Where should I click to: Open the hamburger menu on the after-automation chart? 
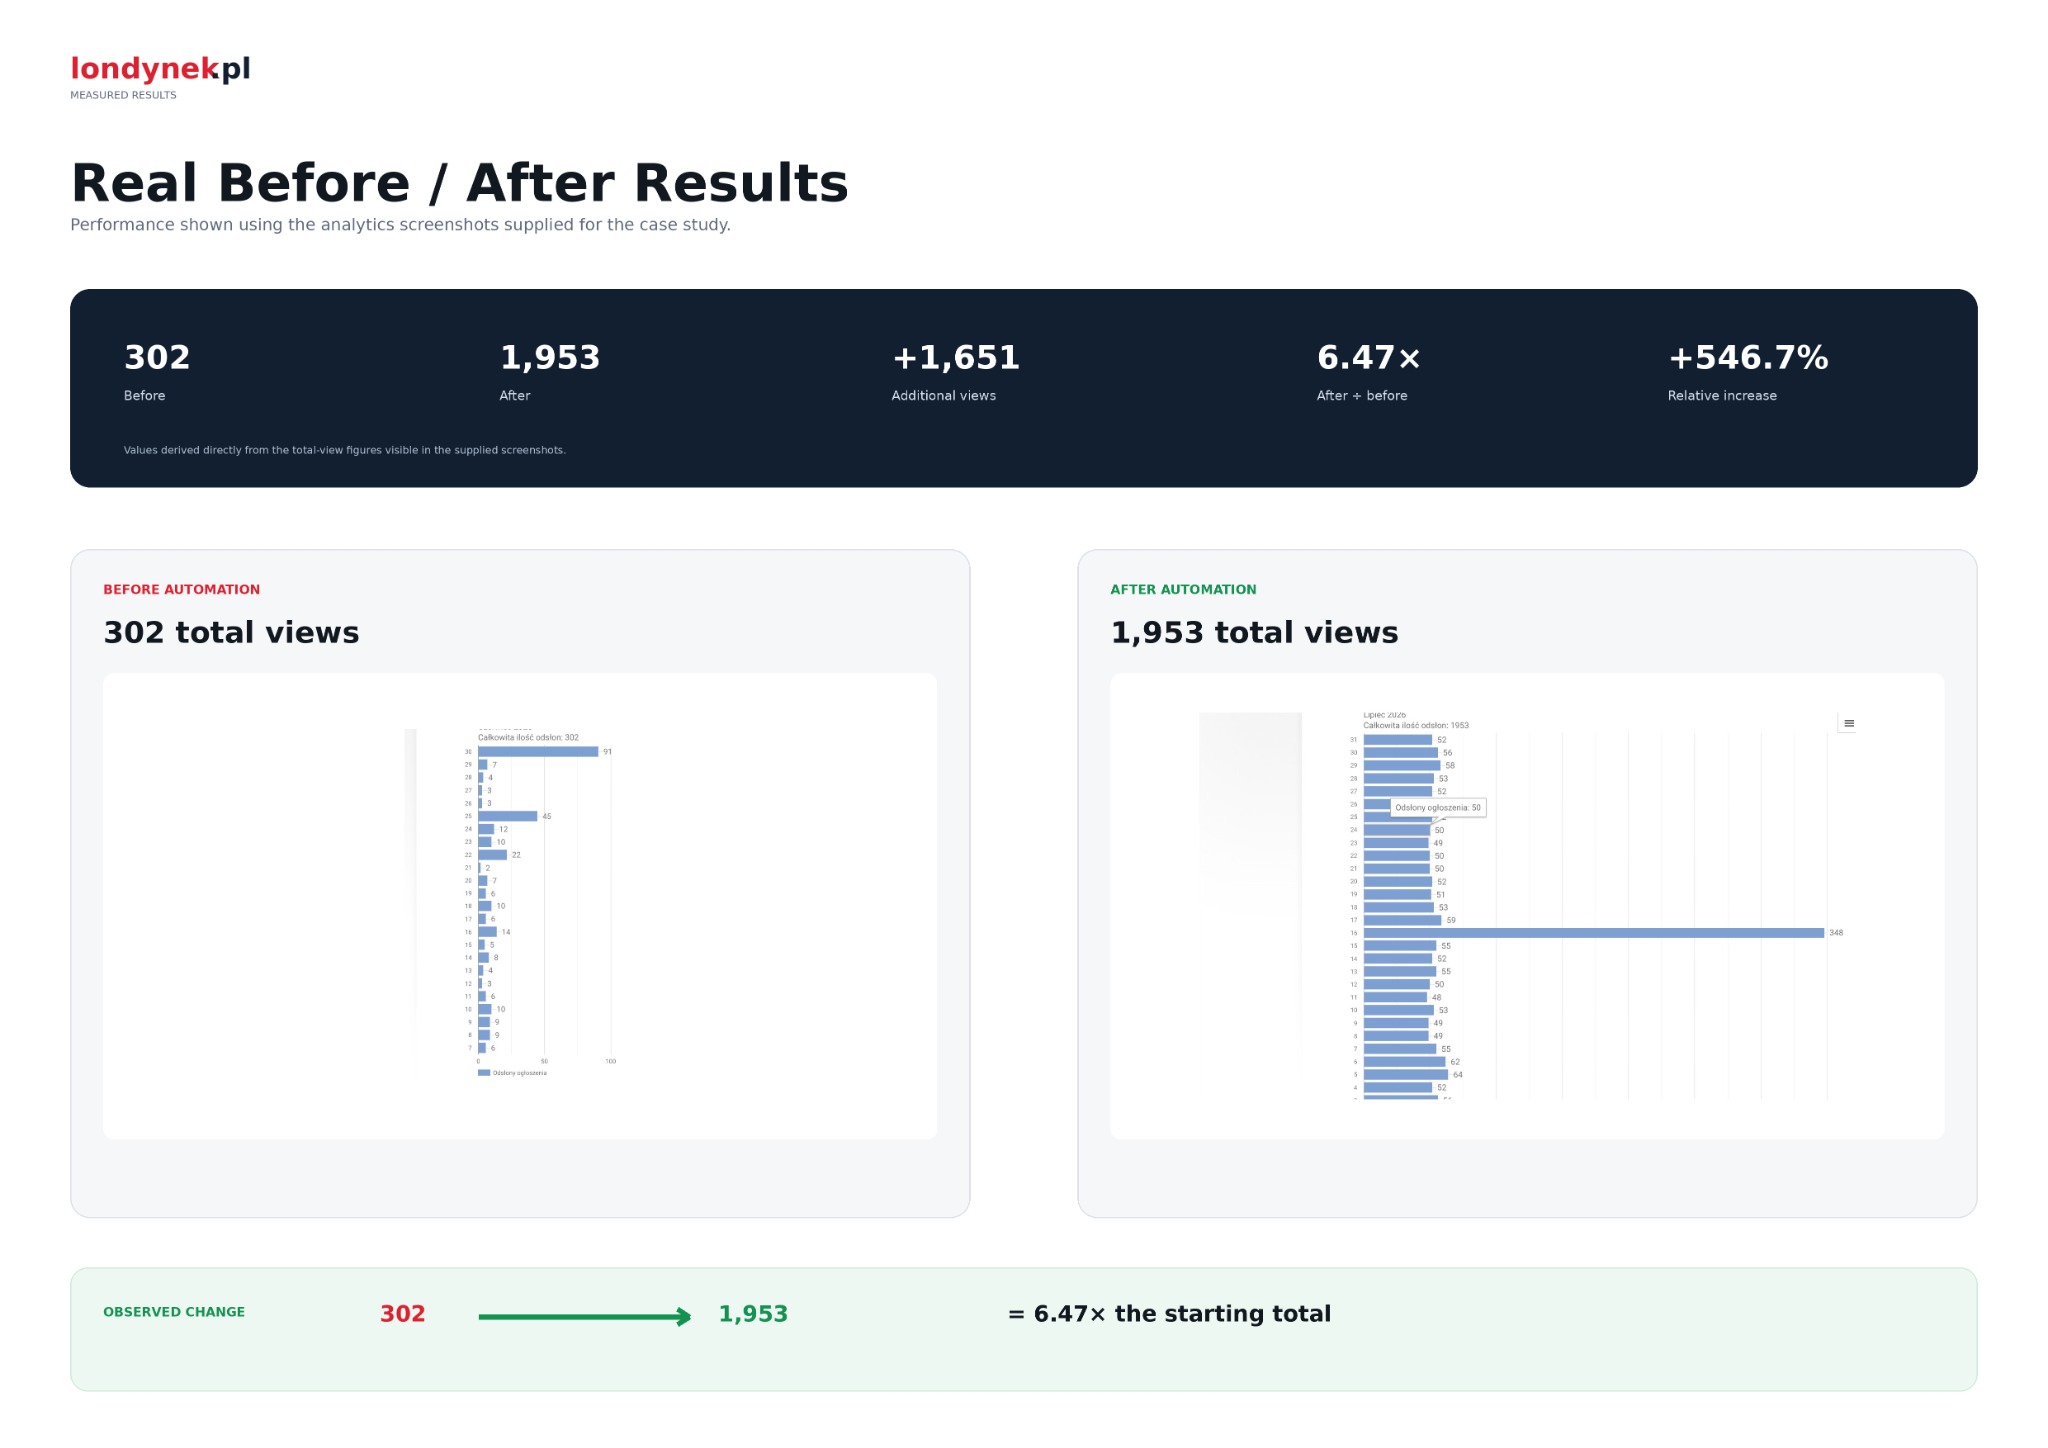click(x=1848, y=723)
